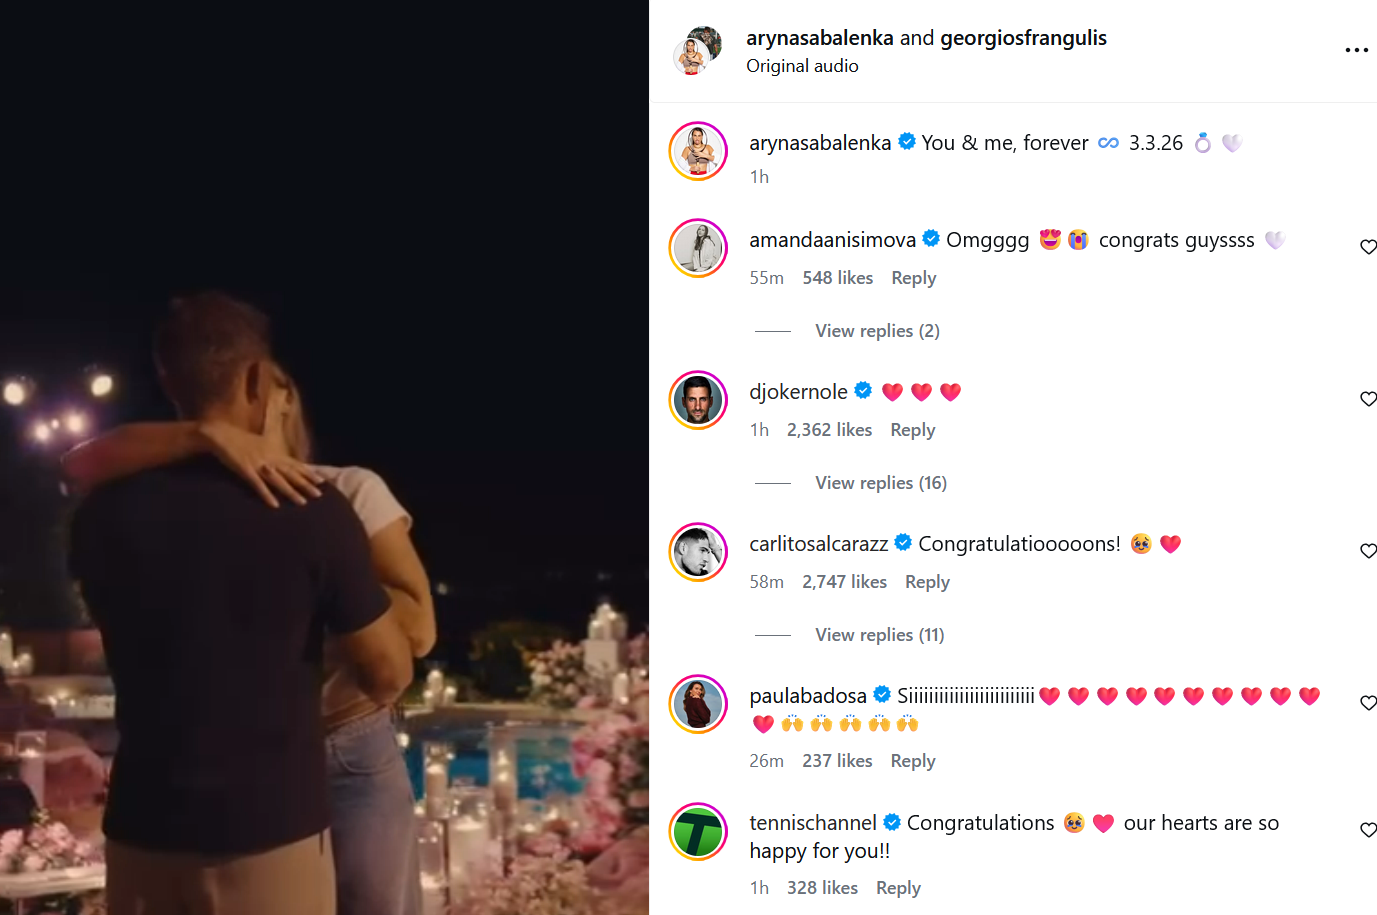Open the three-dot more options menu
The width and height of the screenshot is (1377, 915).
coord(1356,50)
